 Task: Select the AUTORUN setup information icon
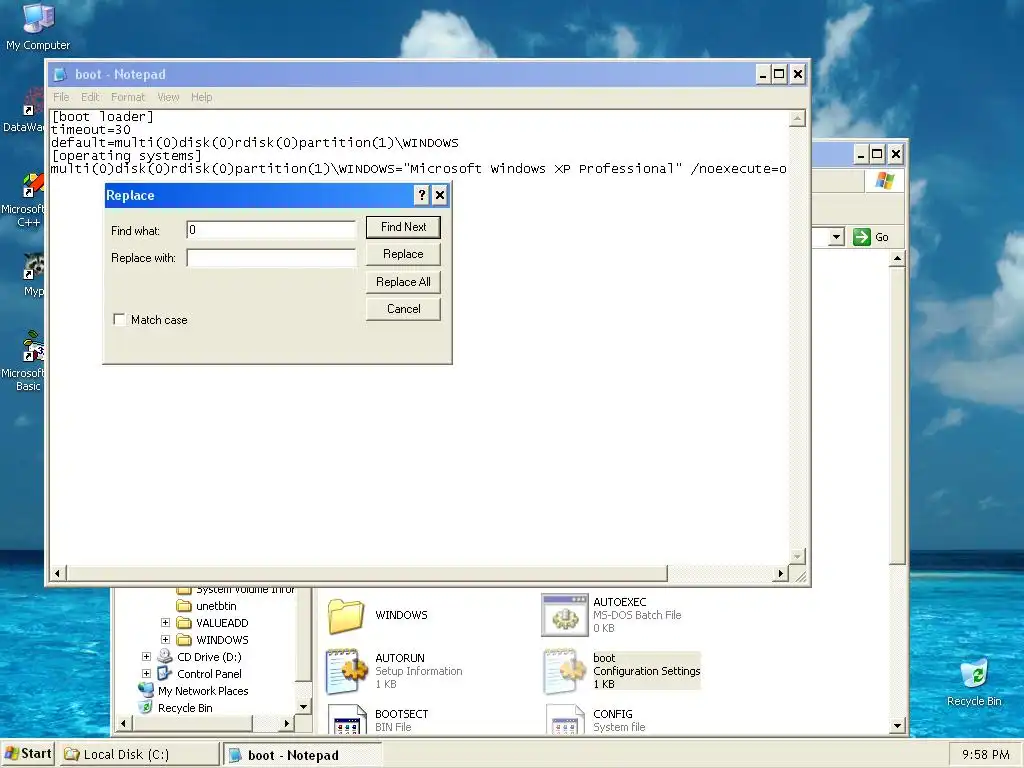(347, 671)
